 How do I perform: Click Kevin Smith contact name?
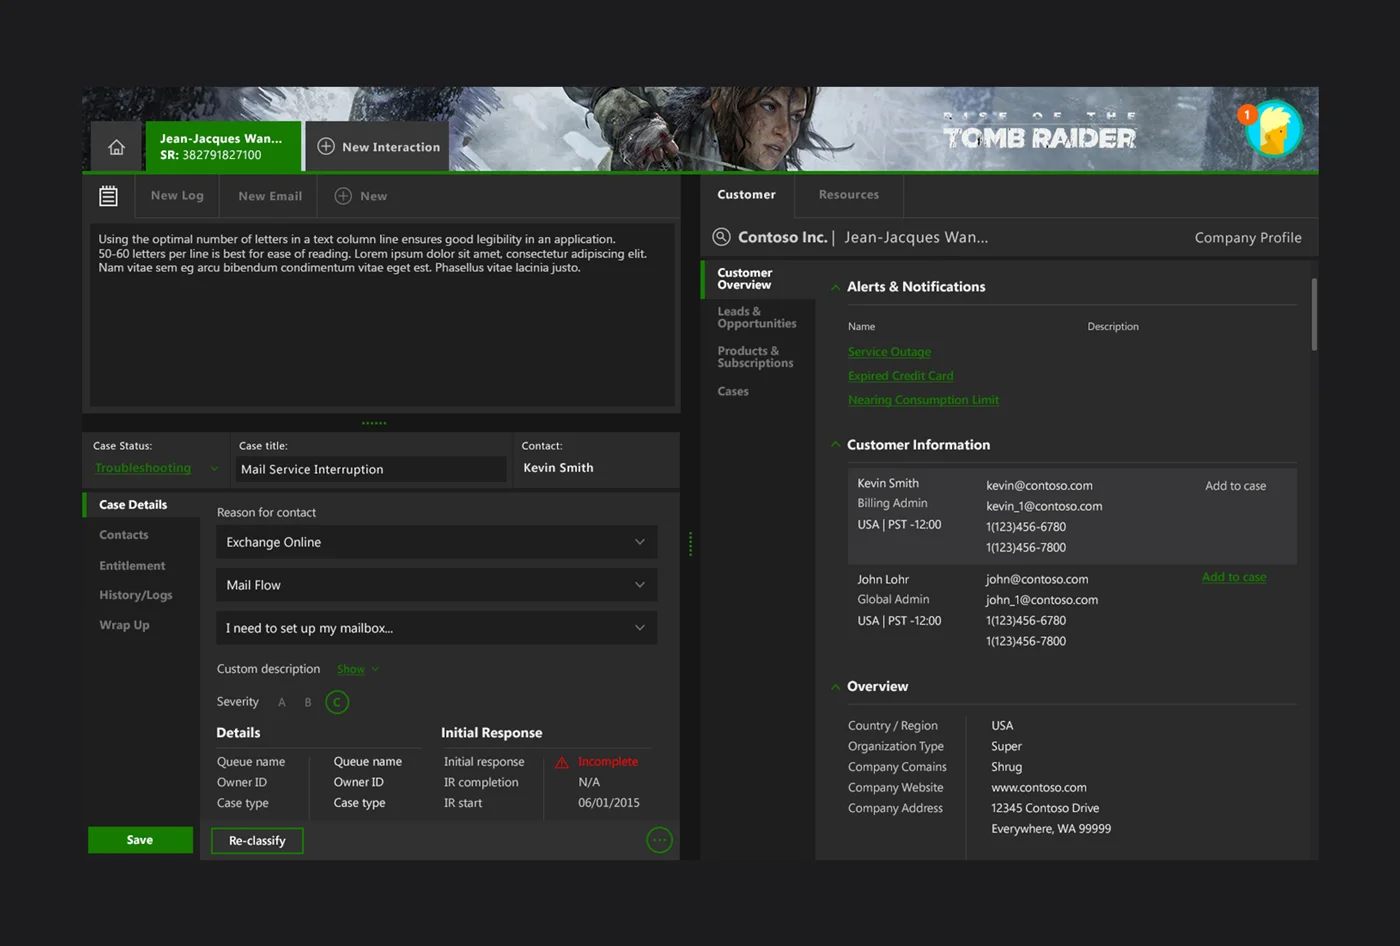(558, 468)
